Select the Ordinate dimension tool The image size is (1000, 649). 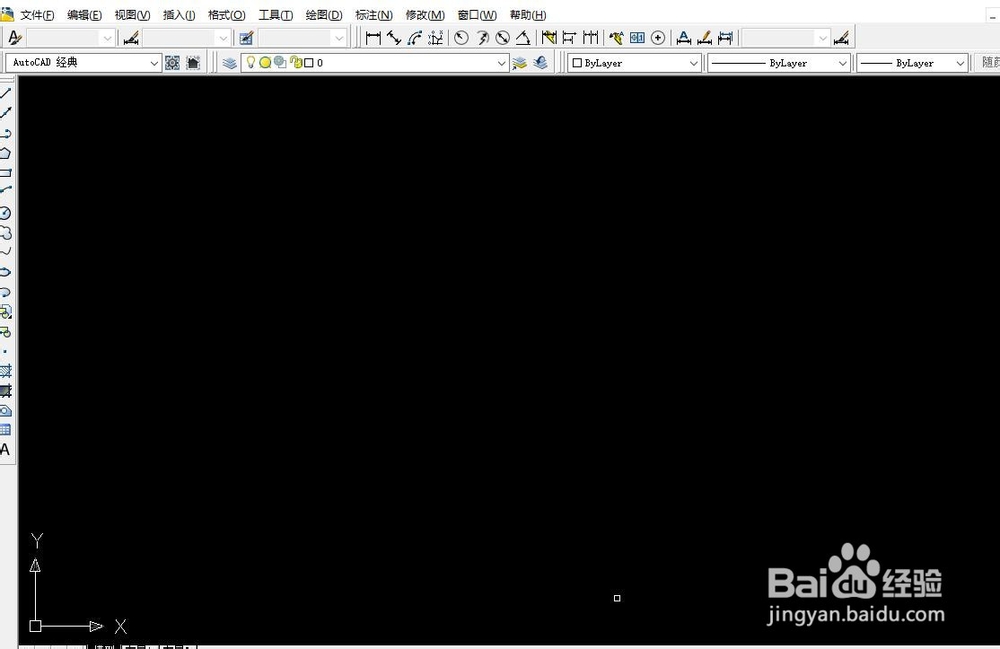click(x=436, y=38)
